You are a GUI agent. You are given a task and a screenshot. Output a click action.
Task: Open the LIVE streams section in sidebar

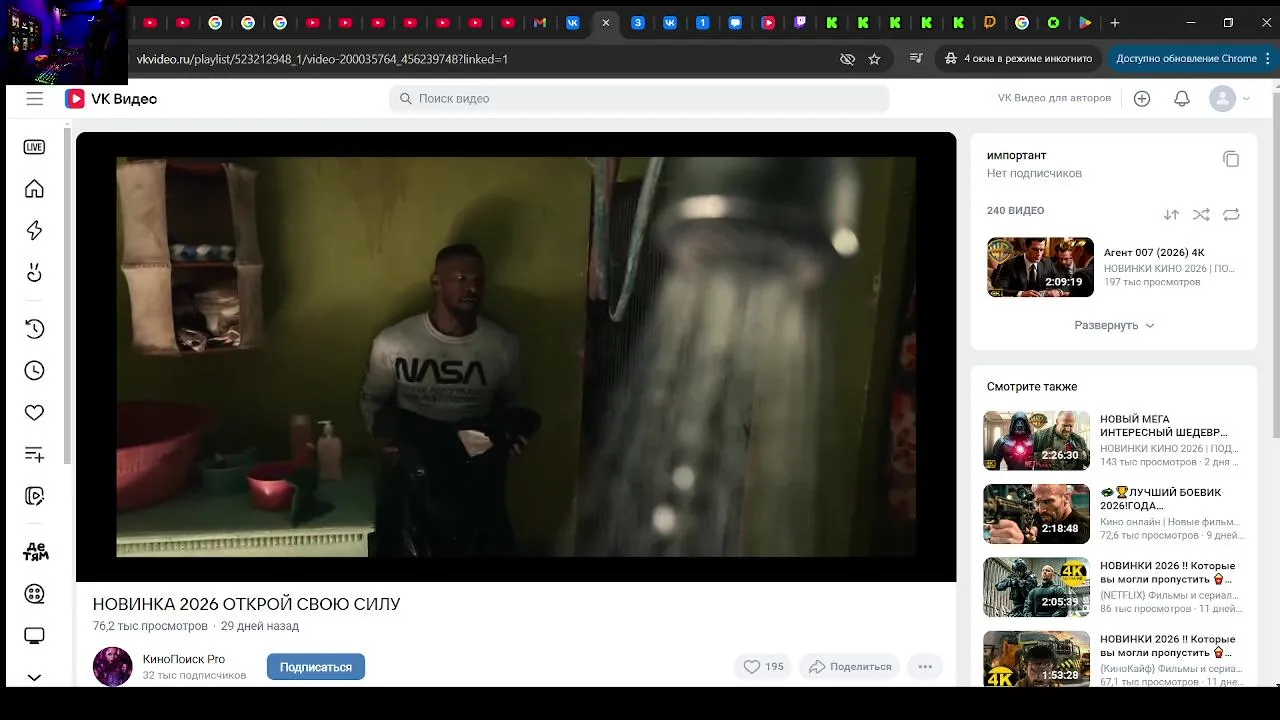coord(34,147)
